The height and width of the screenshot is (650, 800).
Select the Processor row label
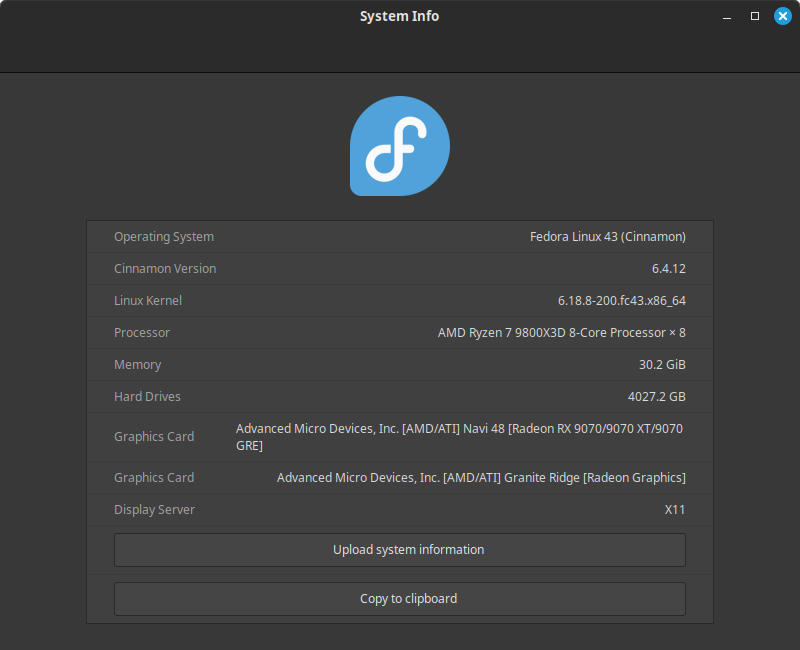(x=142, y=333)
